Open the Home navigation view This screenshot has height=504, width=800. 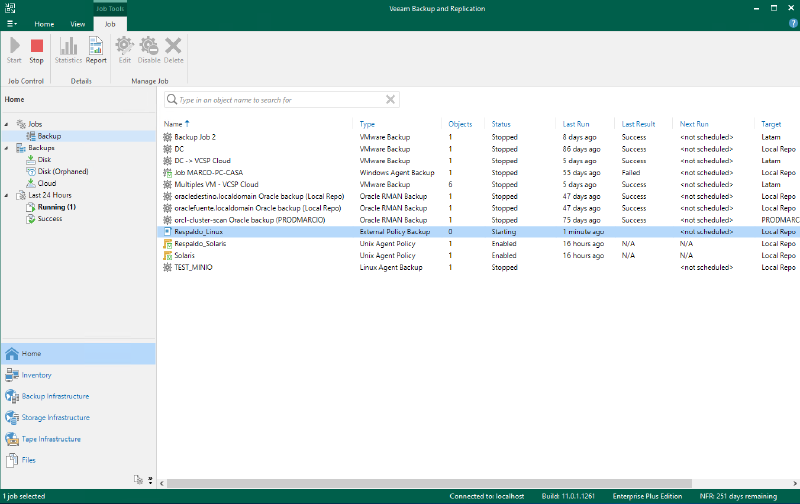(x=79, y=354)
